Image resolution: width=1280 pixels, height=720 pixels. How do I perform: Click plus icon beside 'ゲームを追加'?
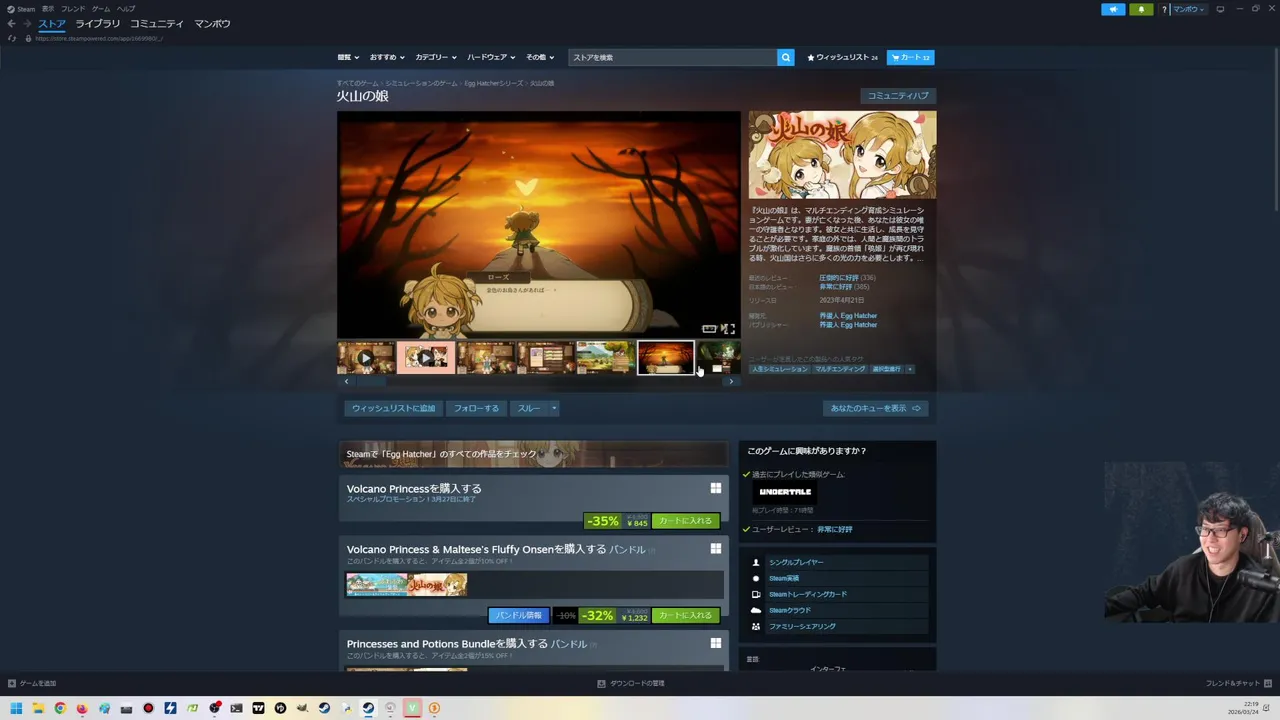(x=12, y=683)
